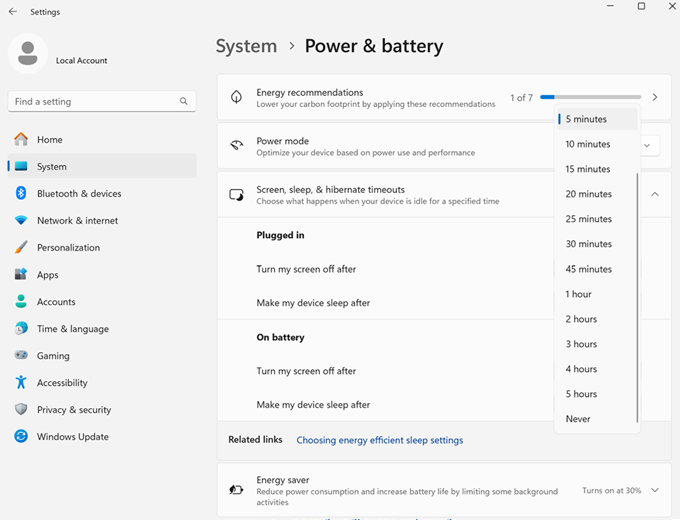The height and width of the screenshot is (520, 680).
Task: Click the Windows Update sync icon
Action: [21, 436]
